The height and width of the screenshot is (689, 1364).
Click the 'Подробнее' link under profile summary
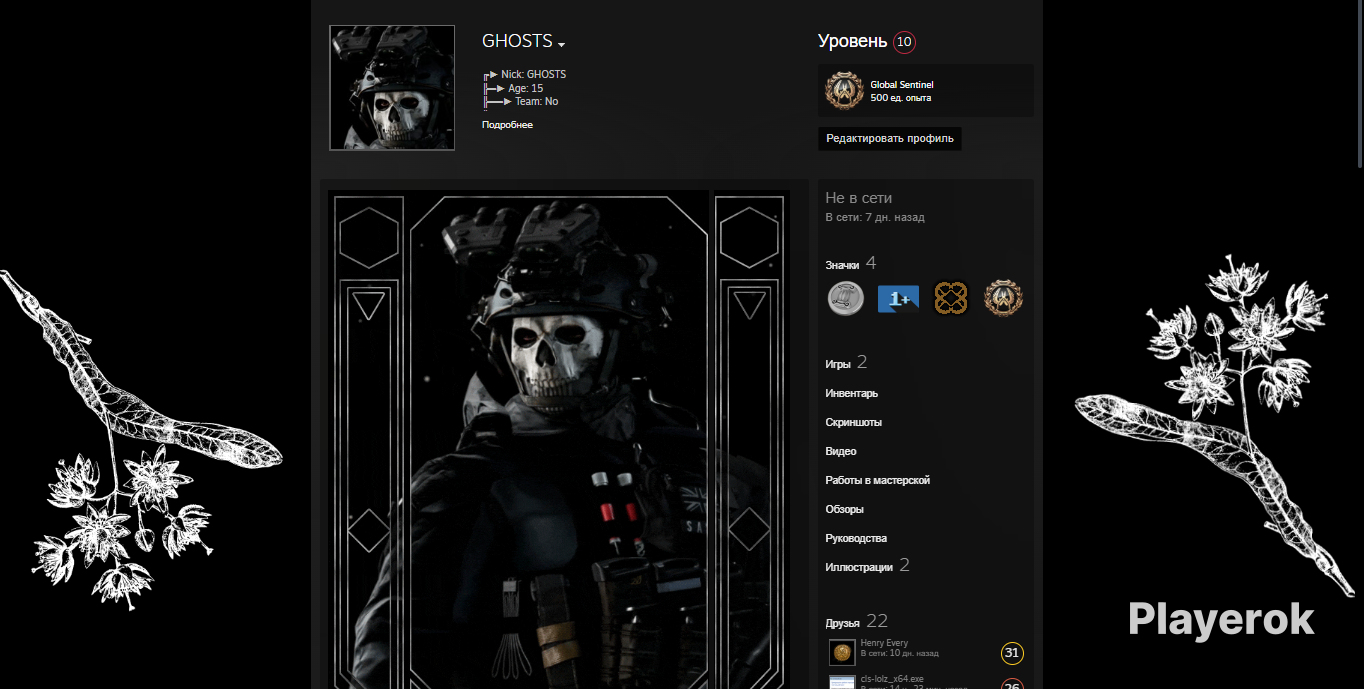pyautogui.click(x=507, y=125)
